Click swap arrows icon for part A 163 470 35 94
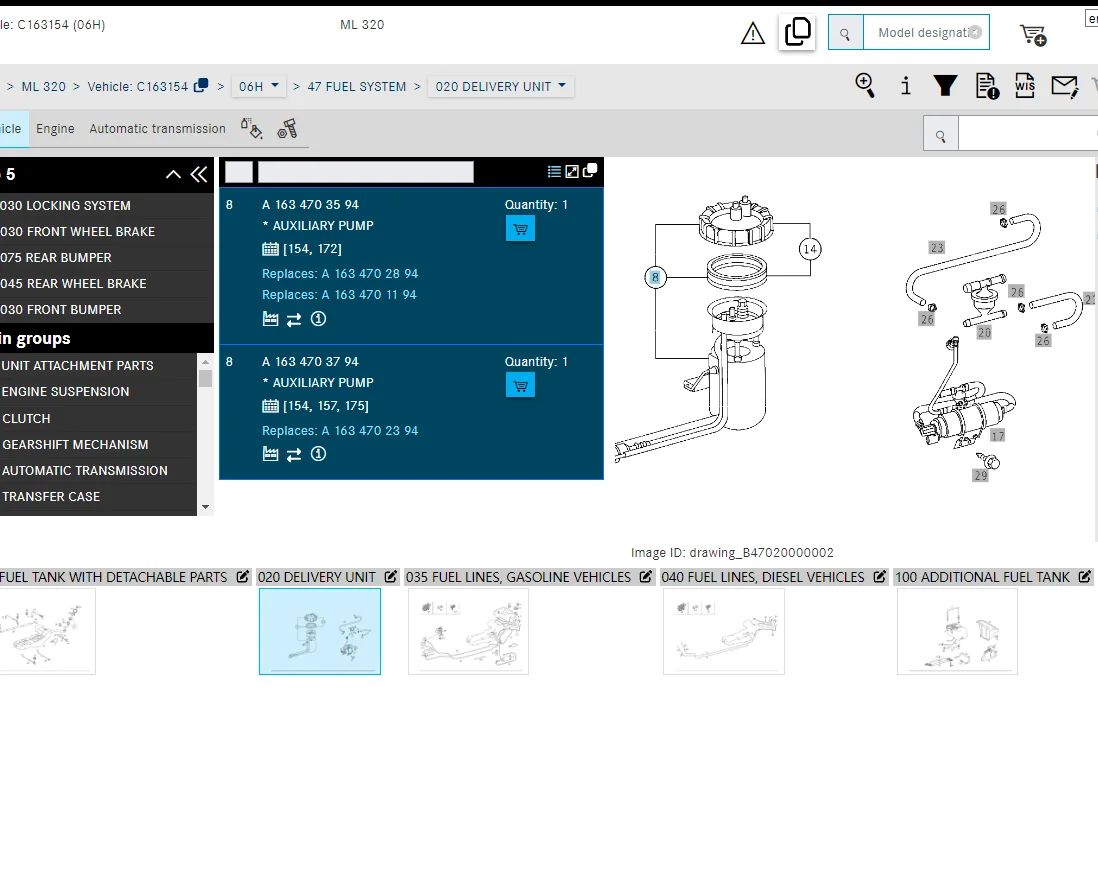Viewport: 1098px width, 874px height. click(x=294, y=319)
